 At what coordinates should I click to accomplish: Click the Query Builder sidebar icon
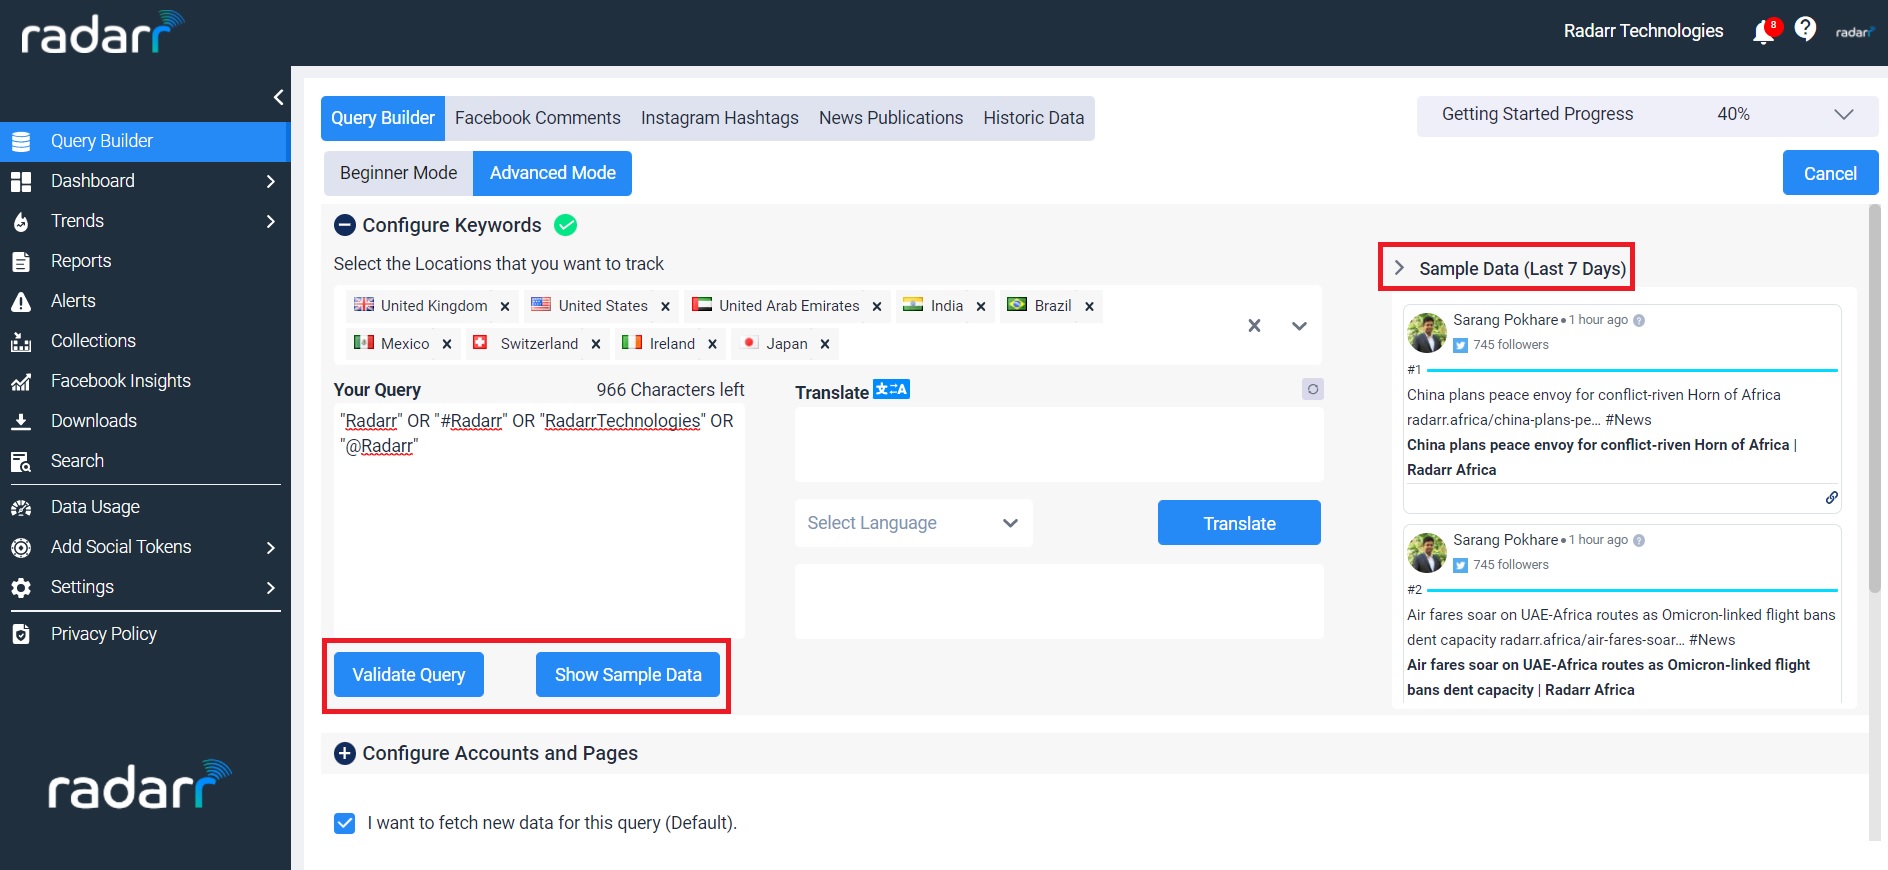21,142
